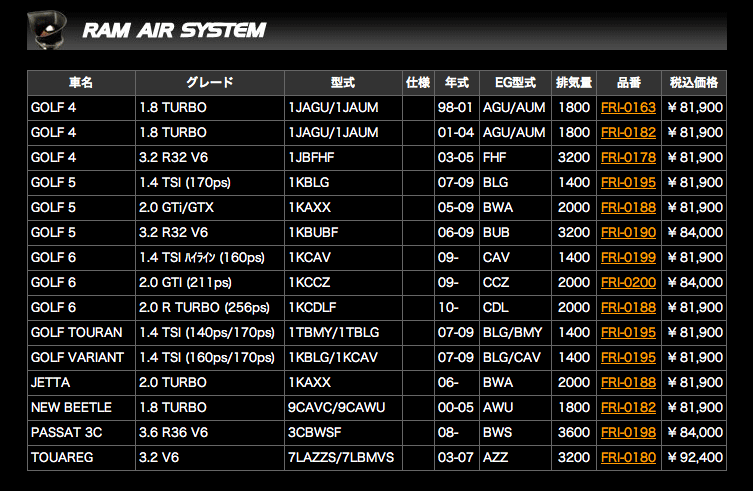Click the グレード column header

[210, 83]
